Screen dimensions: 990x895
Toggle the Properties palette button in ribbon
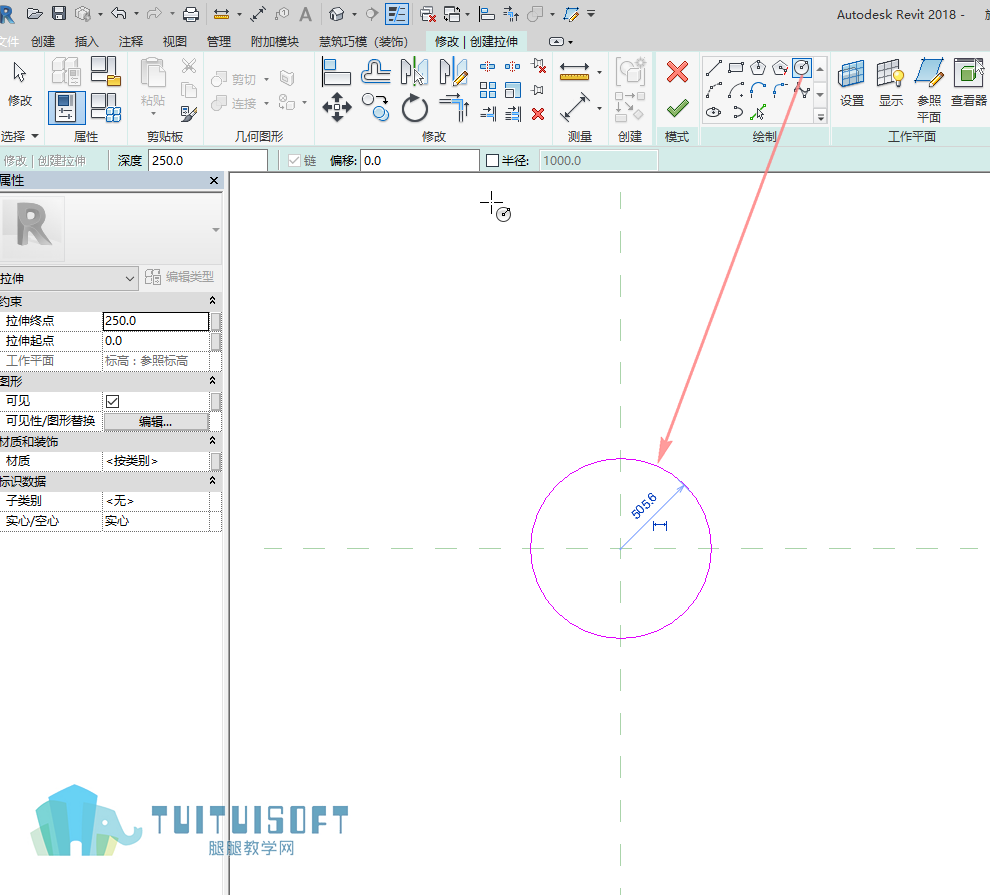point(66,107)
